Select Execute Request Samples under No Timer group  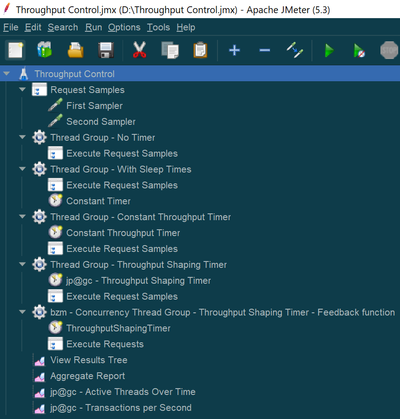[x=122, y=153]
